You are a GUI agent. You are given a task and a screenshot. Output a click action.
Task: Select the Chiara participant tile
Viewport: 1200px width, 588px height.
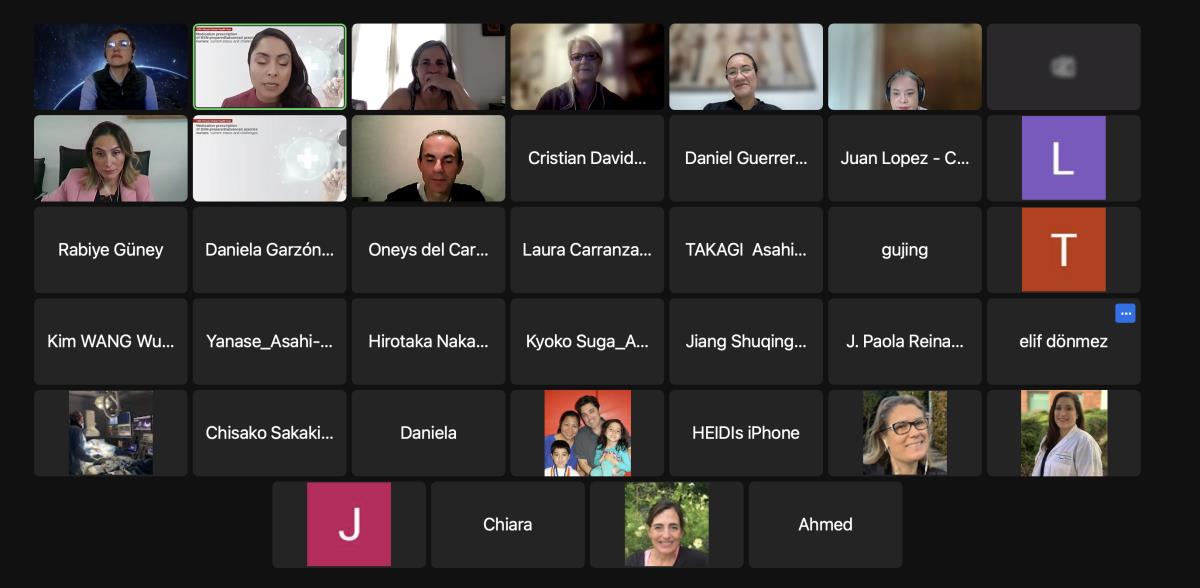click(x=508, y=524)
